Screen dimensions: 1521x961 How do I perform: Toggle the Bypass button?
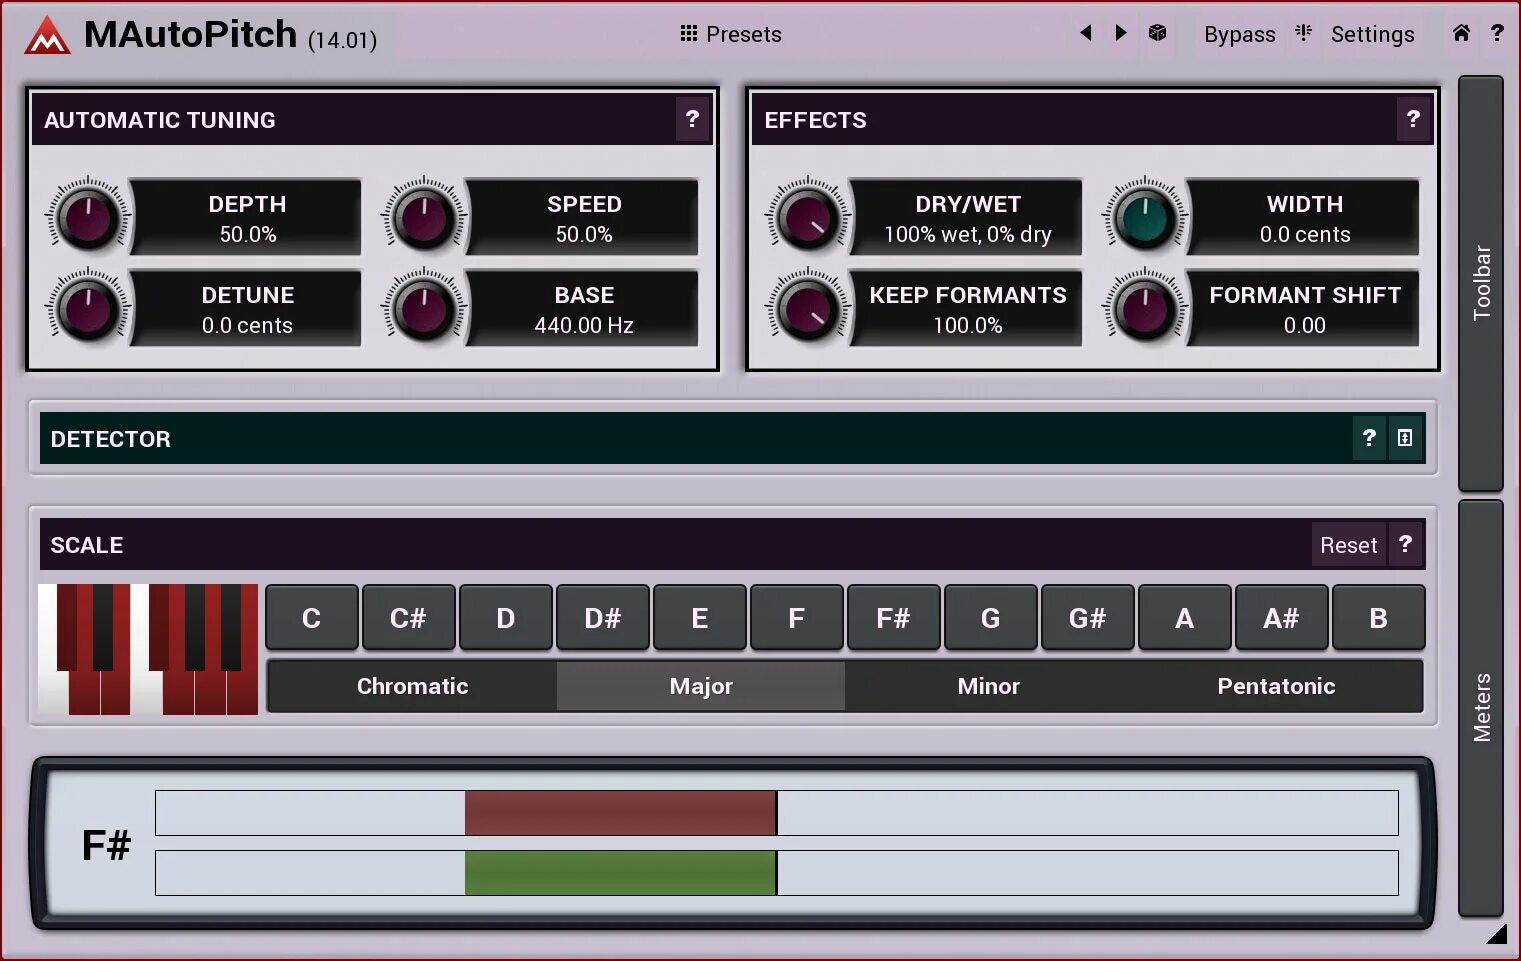1239,34
